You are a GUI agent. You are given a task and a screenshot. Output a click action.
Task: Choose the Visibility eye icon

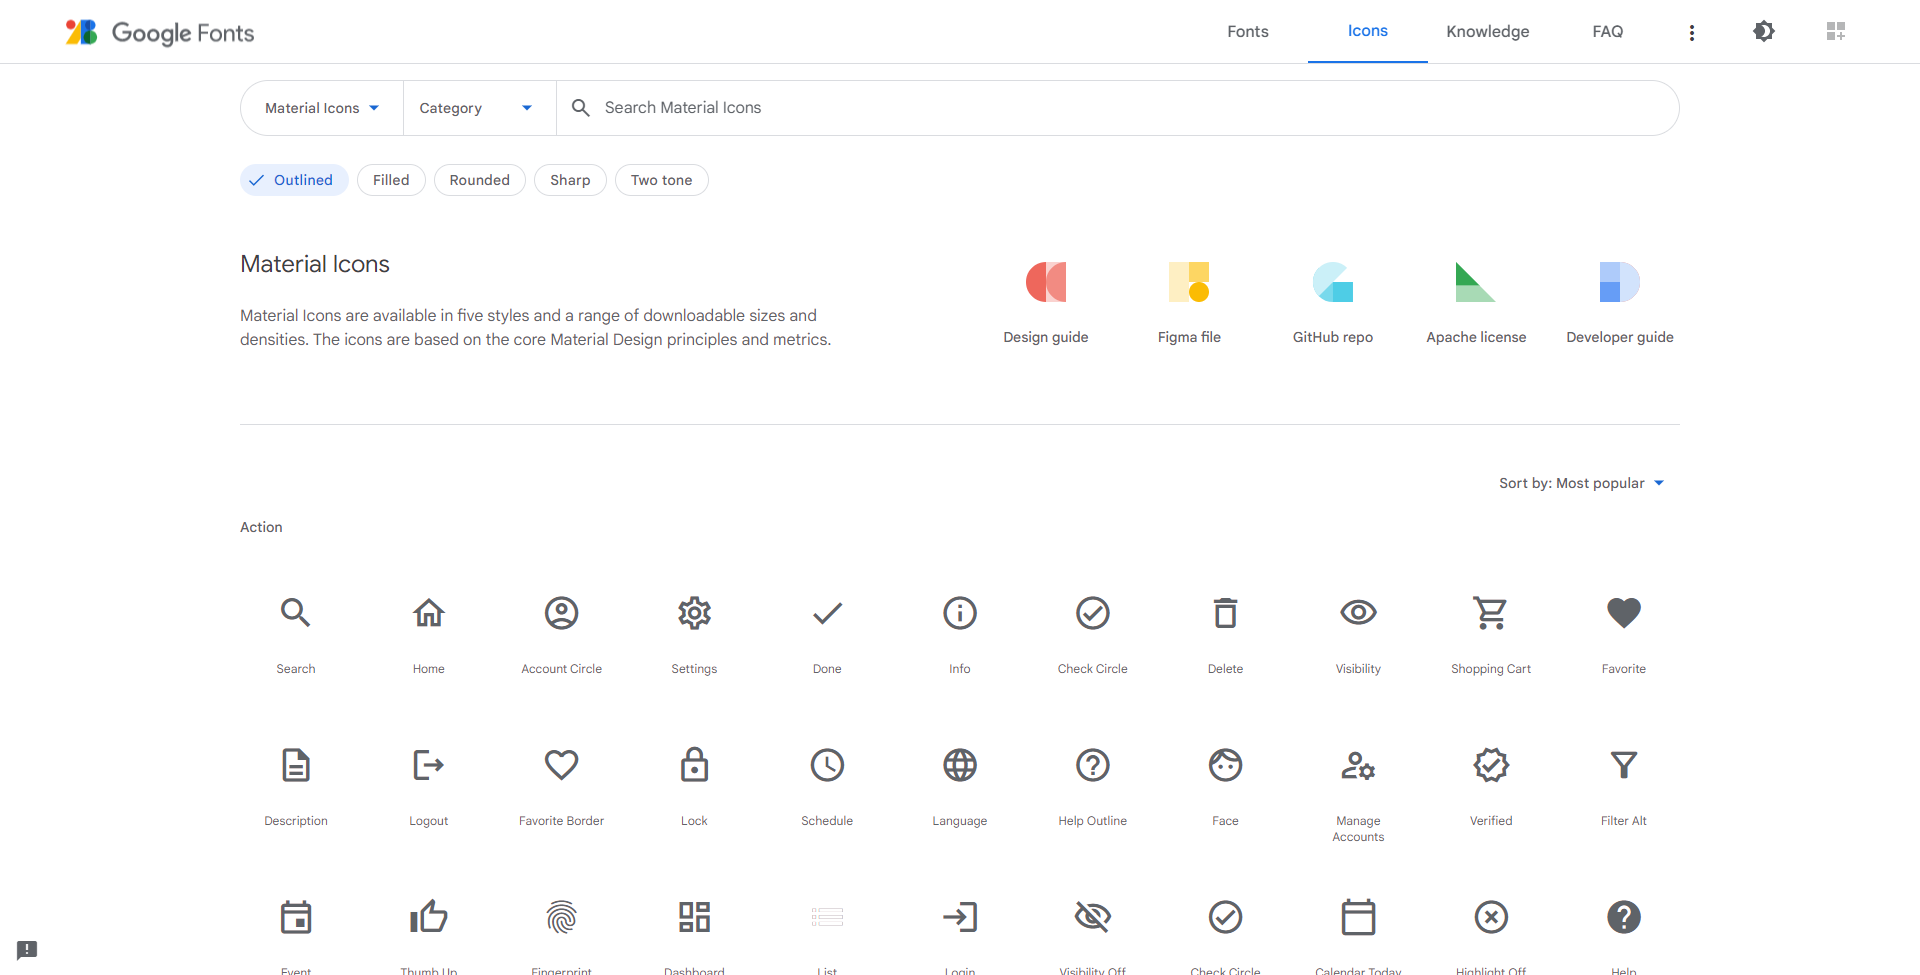pyautogui.click(x=1358, y=612)
